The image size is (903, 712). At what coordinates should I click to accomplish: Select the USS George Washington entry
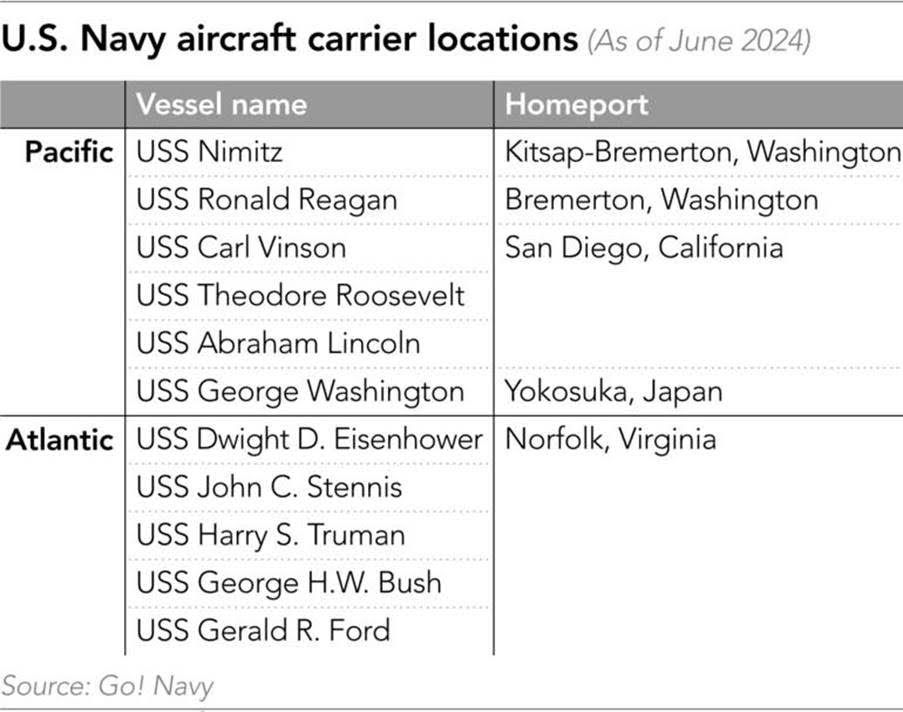(300, 391)
